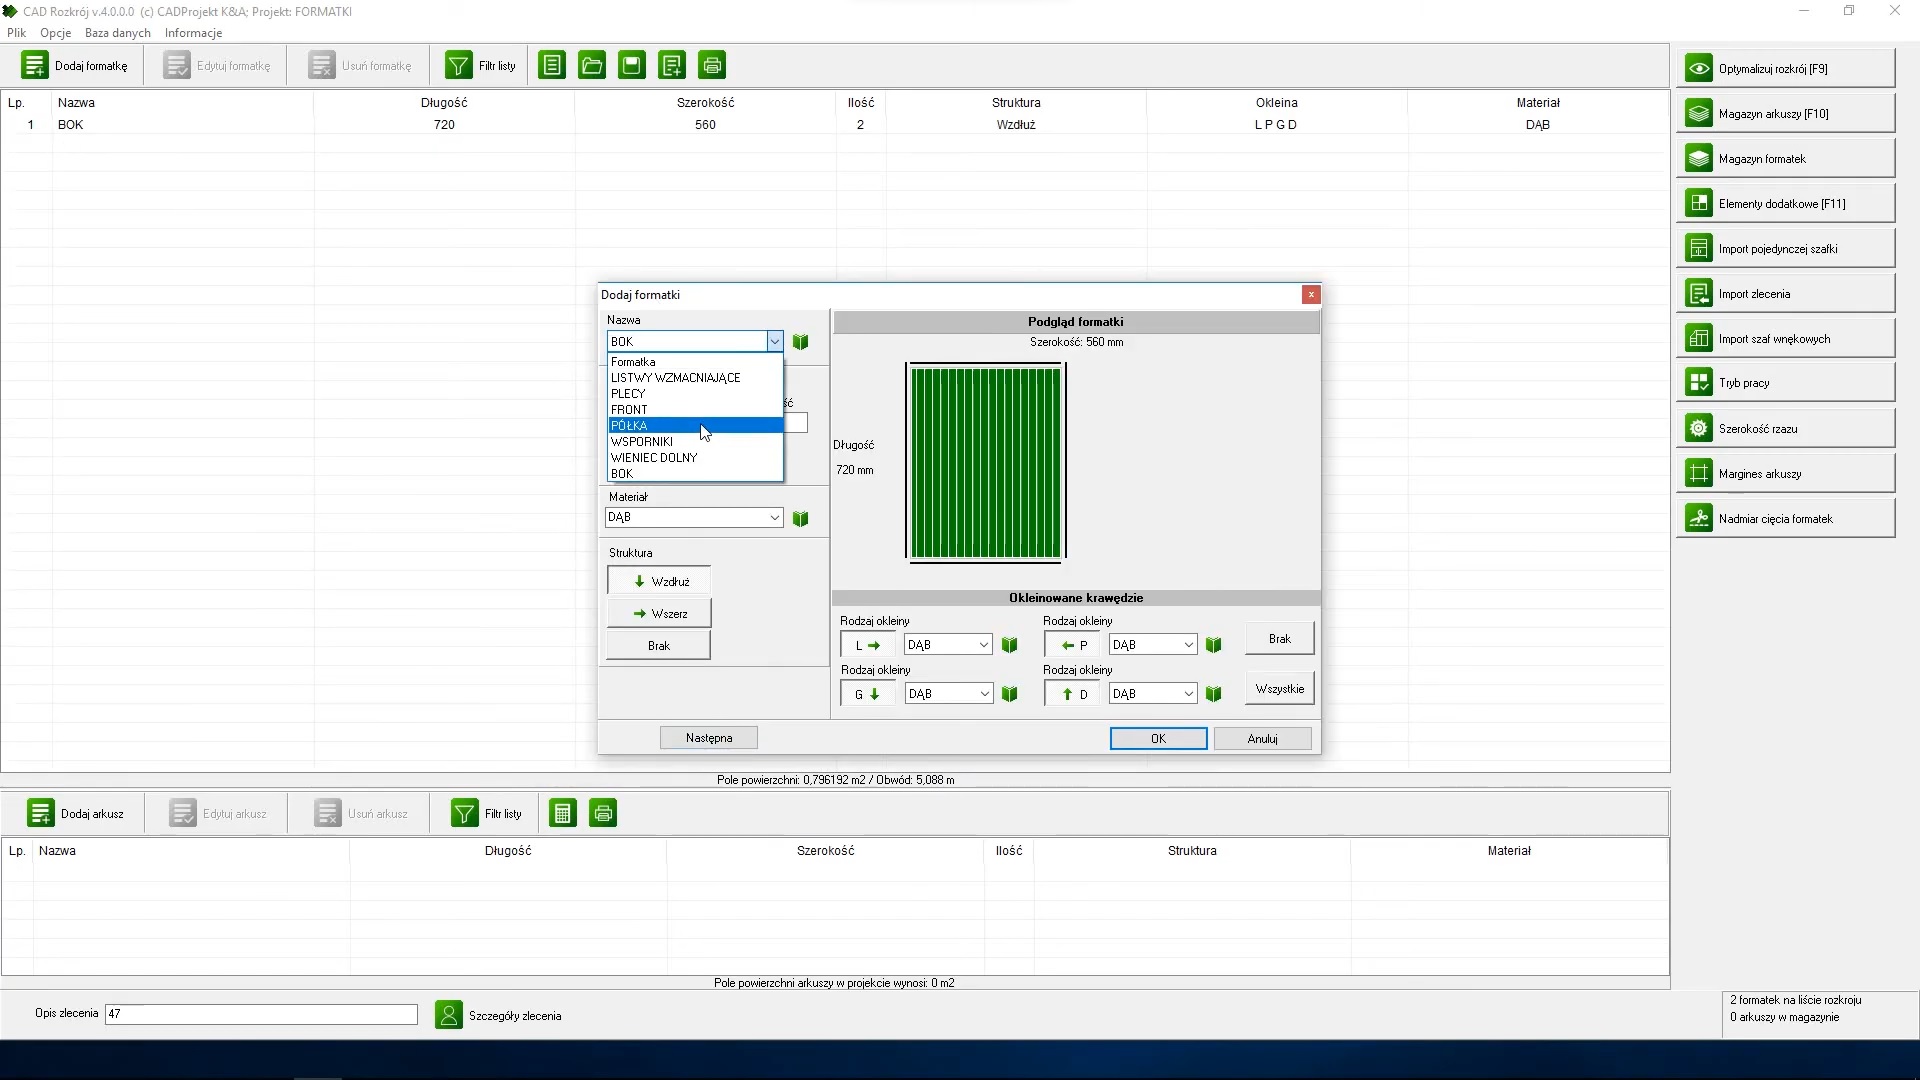1920x1080 pixels.
Task: Open Szczegóły zlecenia via the person icon
Action: pos(449,1016)
